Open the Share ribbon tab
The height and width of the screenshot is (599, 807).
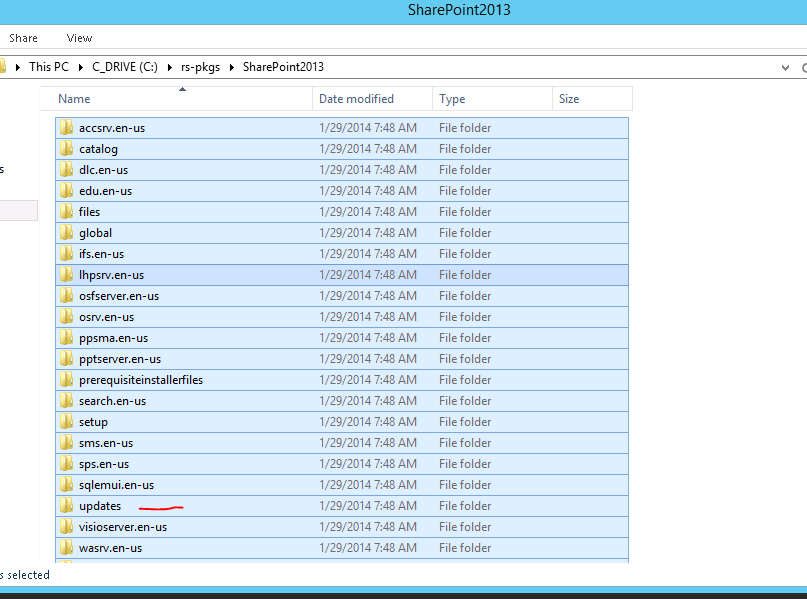tap(23, 38)
